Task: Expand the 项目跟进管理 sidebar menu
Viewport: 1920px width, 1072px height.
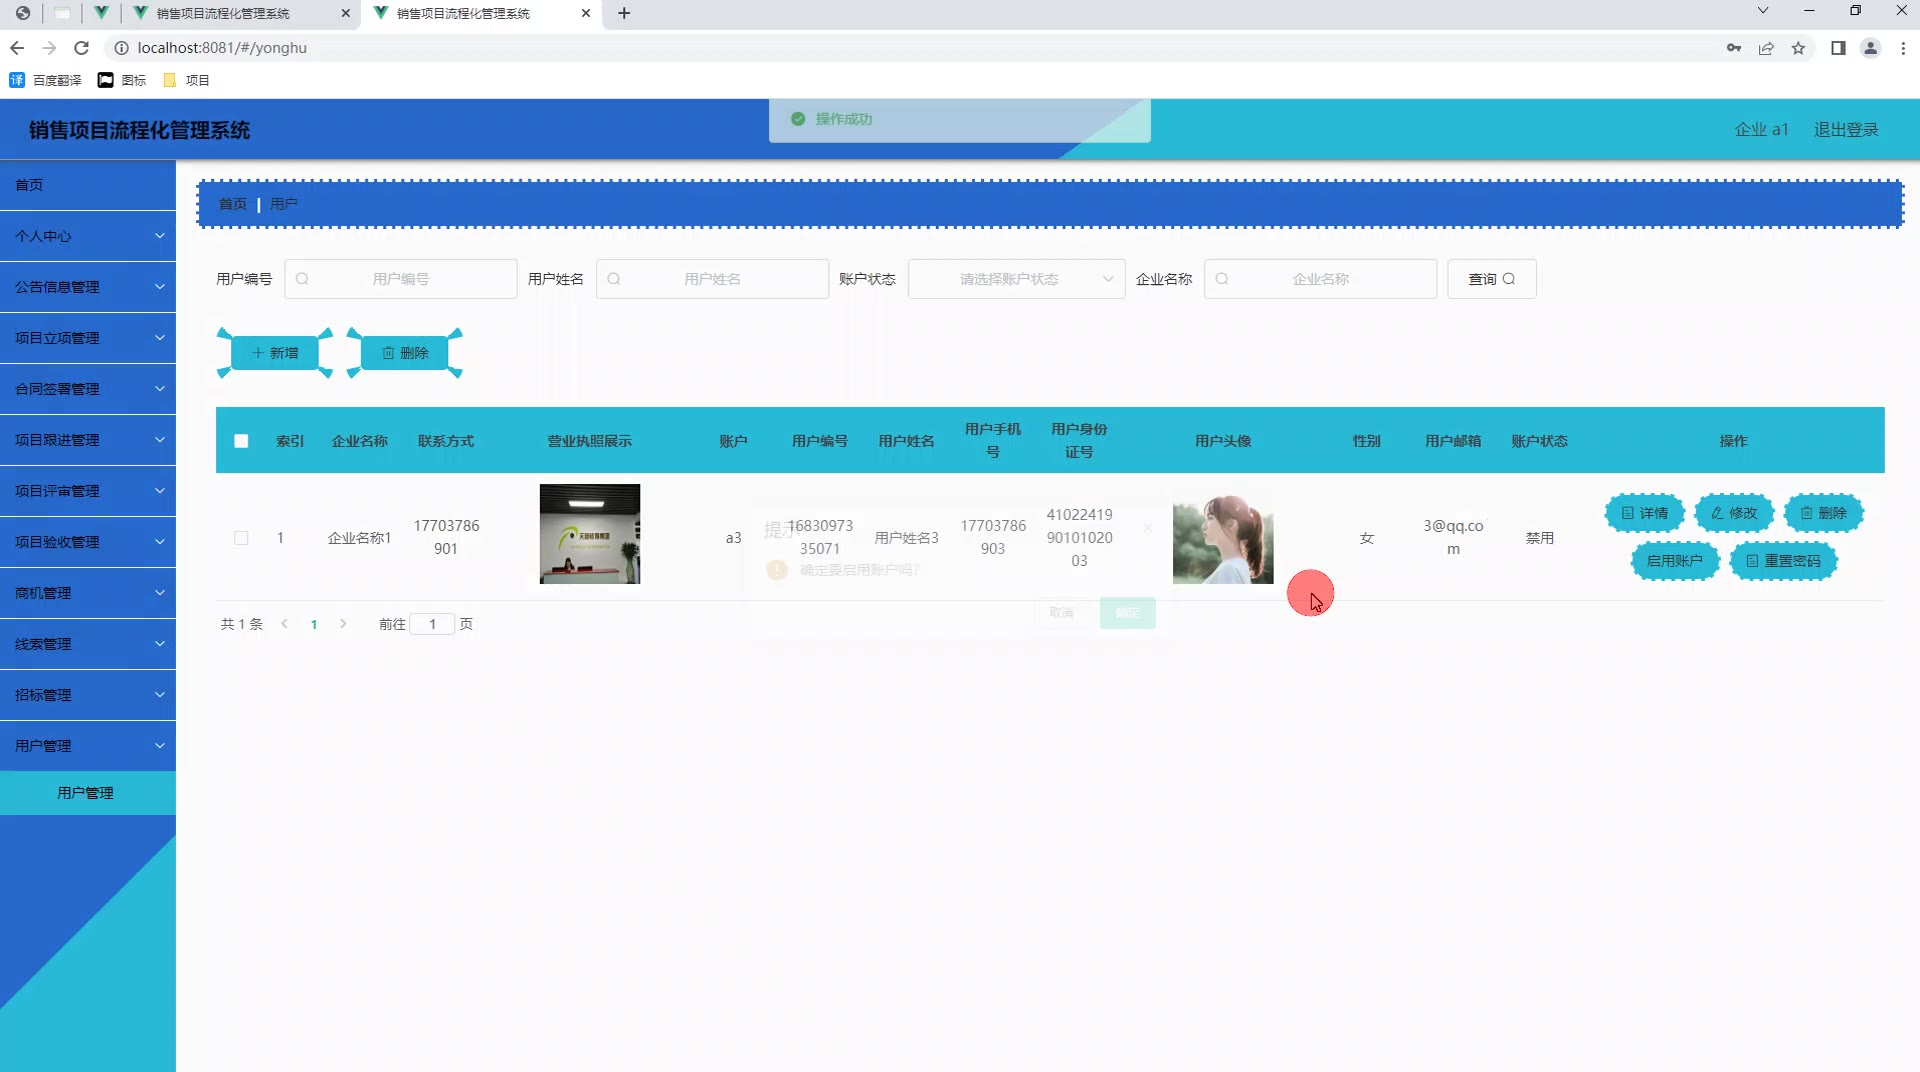Action: 88,440
